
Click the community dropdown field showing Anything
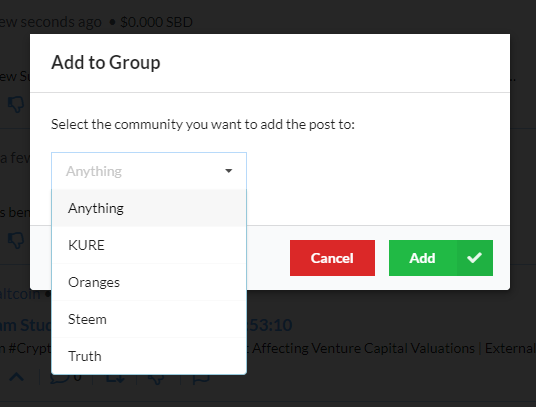tap(149, 171)
